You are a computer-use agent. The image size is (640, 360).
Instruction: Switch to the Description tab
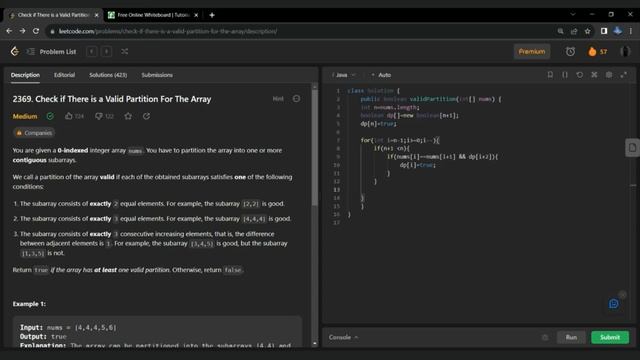[25, 75]
